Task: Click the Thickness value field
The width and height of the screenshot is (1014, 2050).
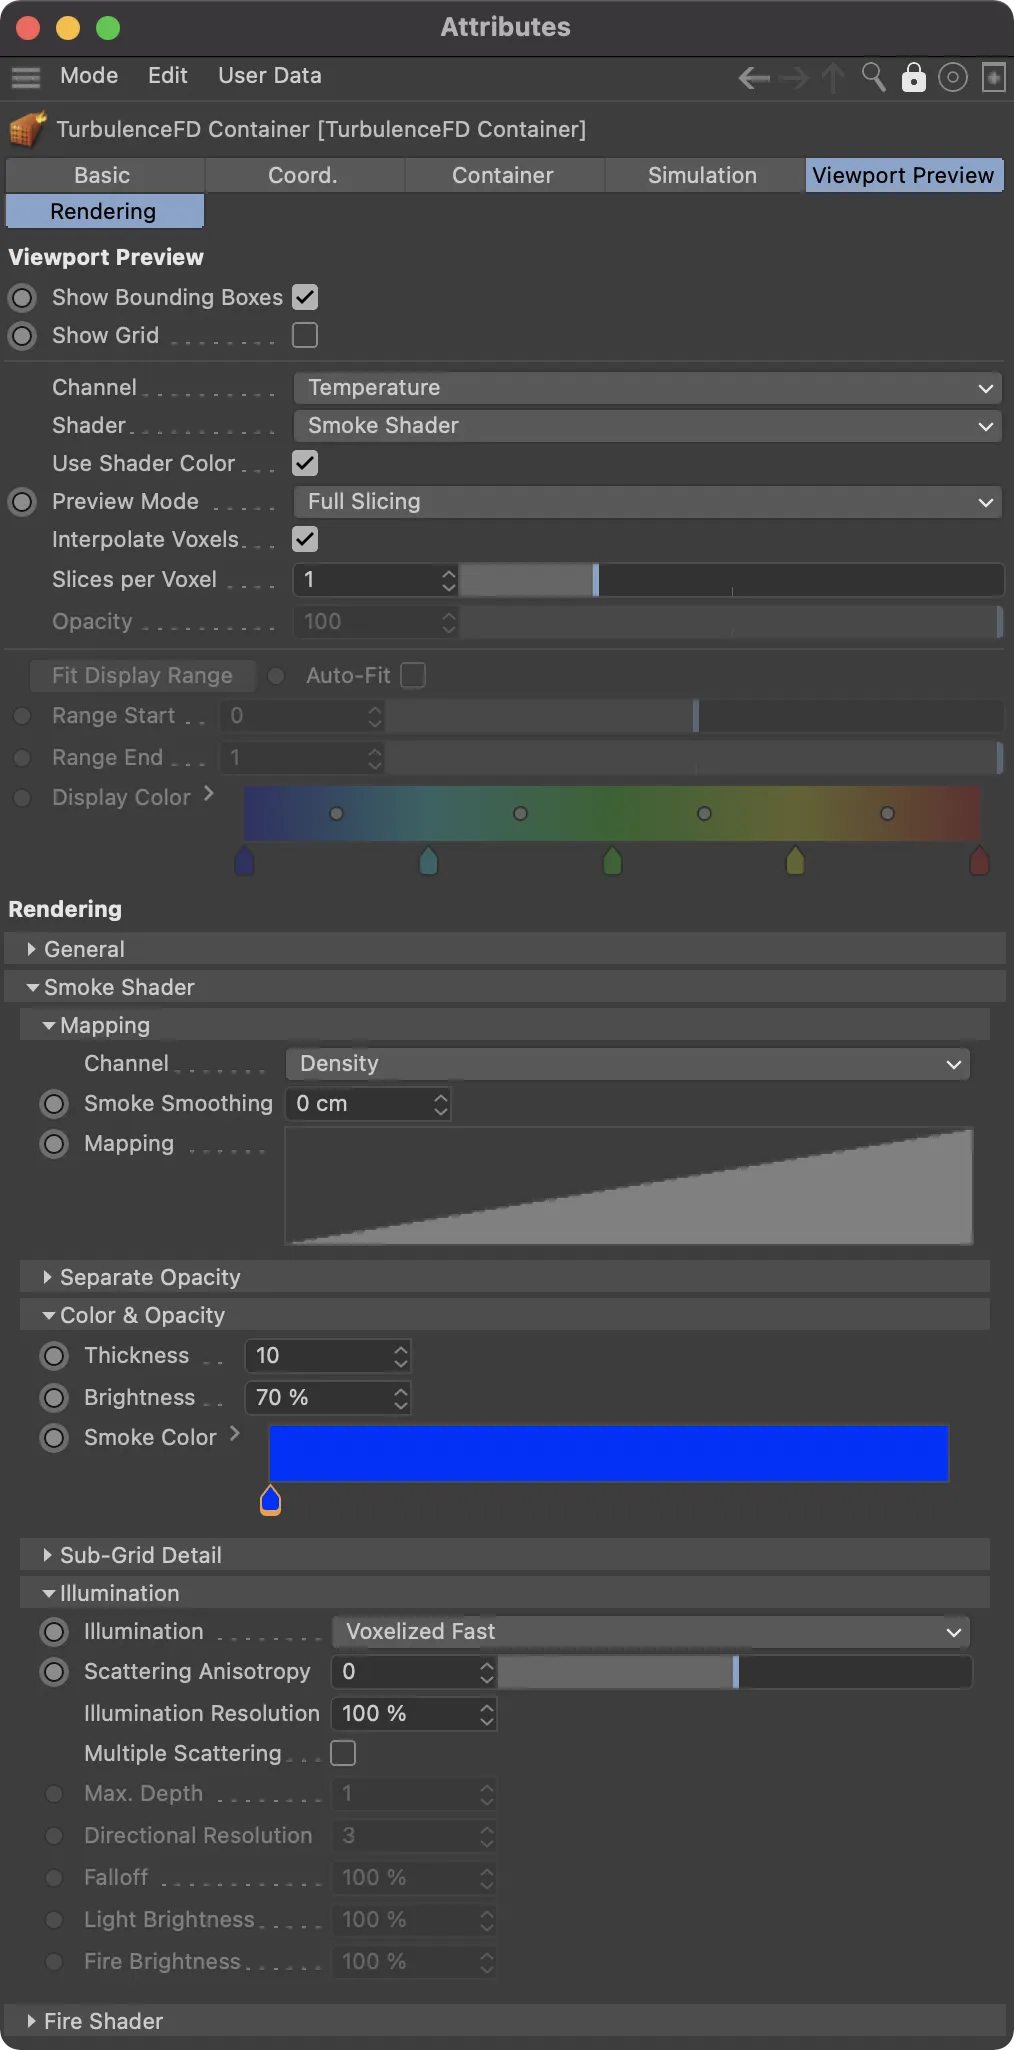Action: pos(319,1356)
